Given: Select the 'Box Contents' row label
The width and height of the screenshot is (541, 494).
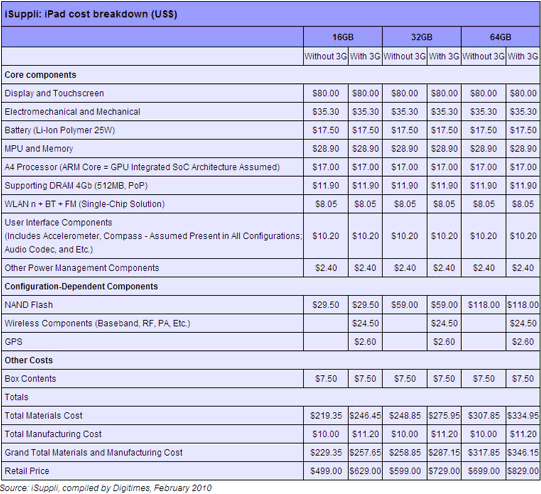Looking at the screenshot, I should 30,379.
